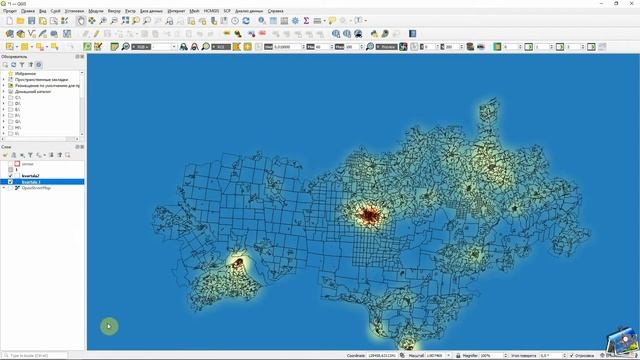The height and width of the screenshot is (360, 640).
Task: Select the Zoom In tool
Action: pyautogui.click(x=103, y=20)
